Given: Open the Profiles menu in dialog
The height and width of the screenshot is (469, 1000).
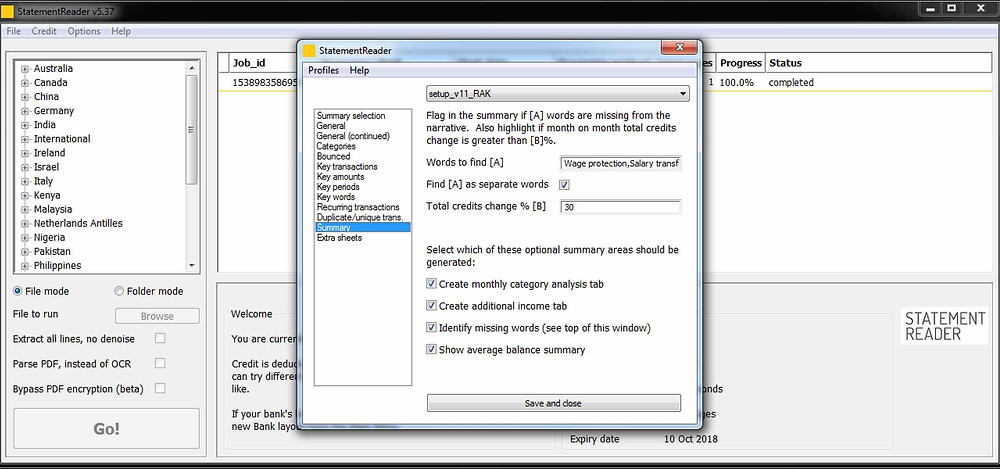Looking at the screenshot, I should pyautogui.click(x=324, y=70).
